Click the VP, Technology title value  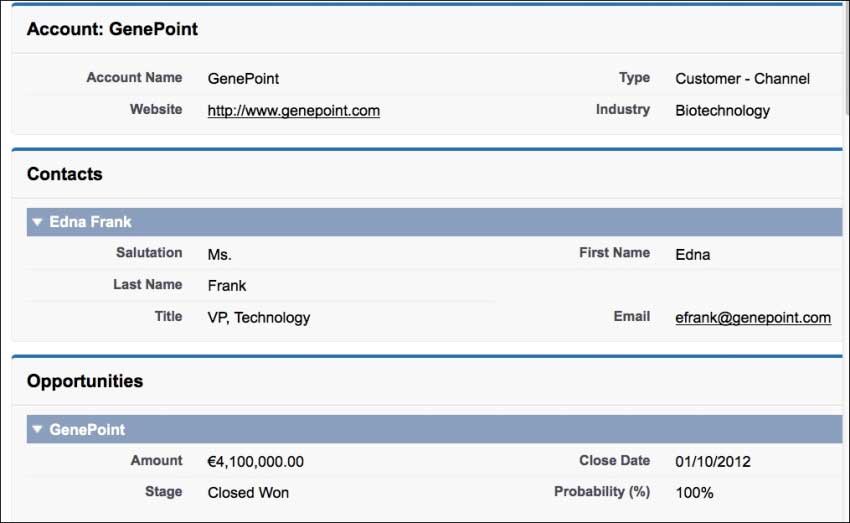coord(259,318)
